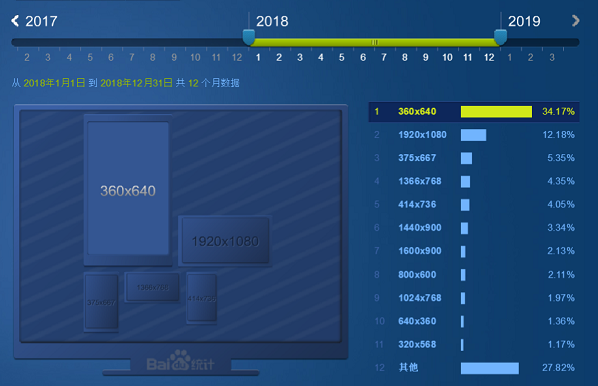Screen dimensions: 598x386
Task: Click the 2019 year label
Action: pyautogui.click(x=524, y=21)
